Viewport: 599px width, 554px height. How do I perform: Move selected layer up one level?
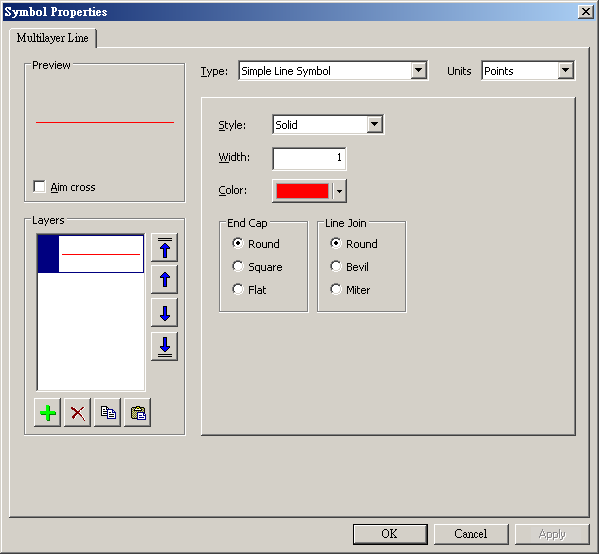[165, 280]
